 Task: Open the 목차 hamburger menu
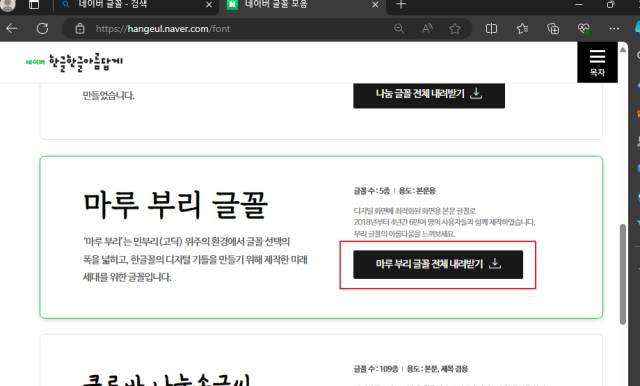point(597,62)
